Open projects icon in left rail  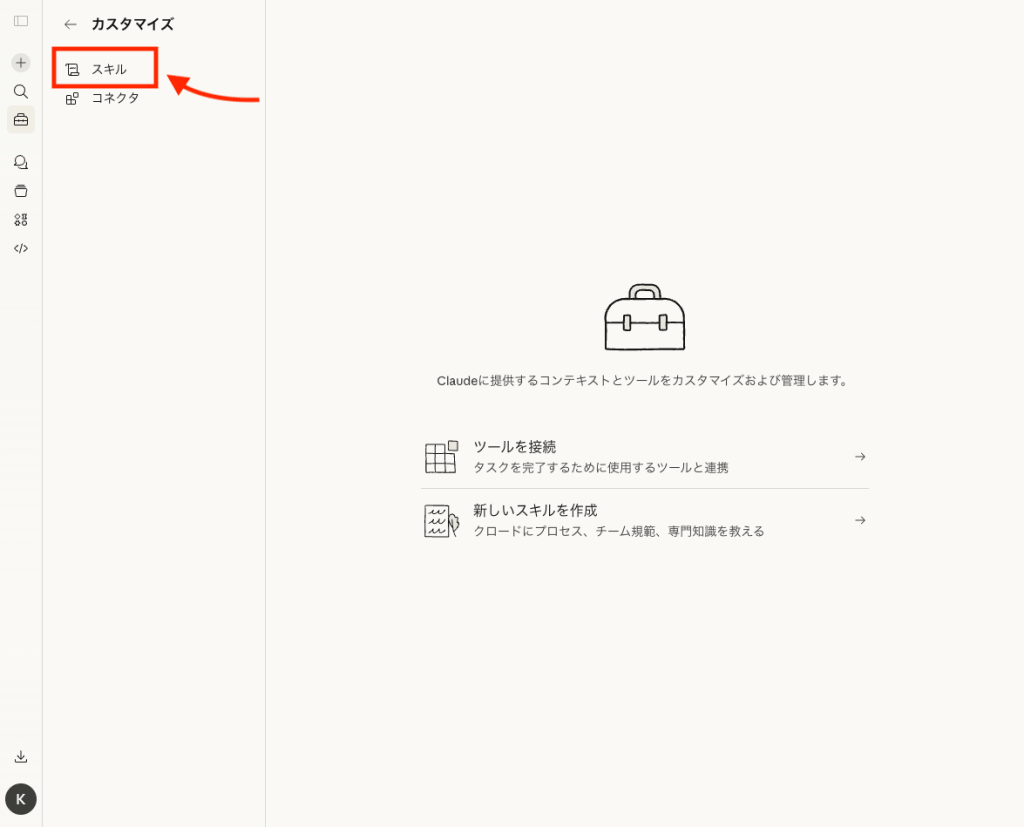coord(21,191)
